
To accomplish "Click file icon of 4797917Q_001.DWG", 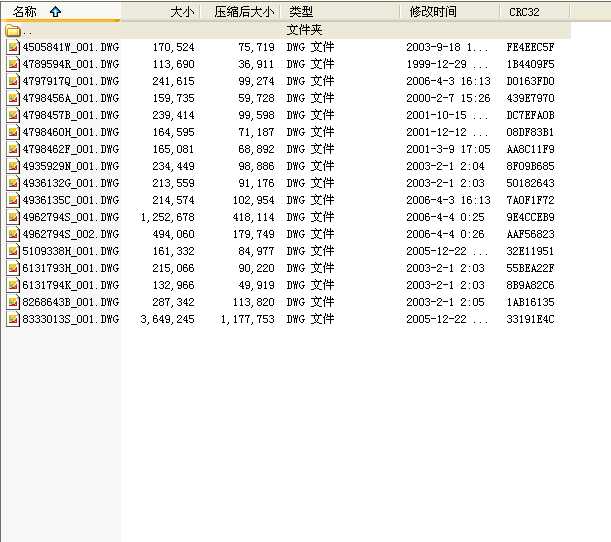I will (13, 81).
